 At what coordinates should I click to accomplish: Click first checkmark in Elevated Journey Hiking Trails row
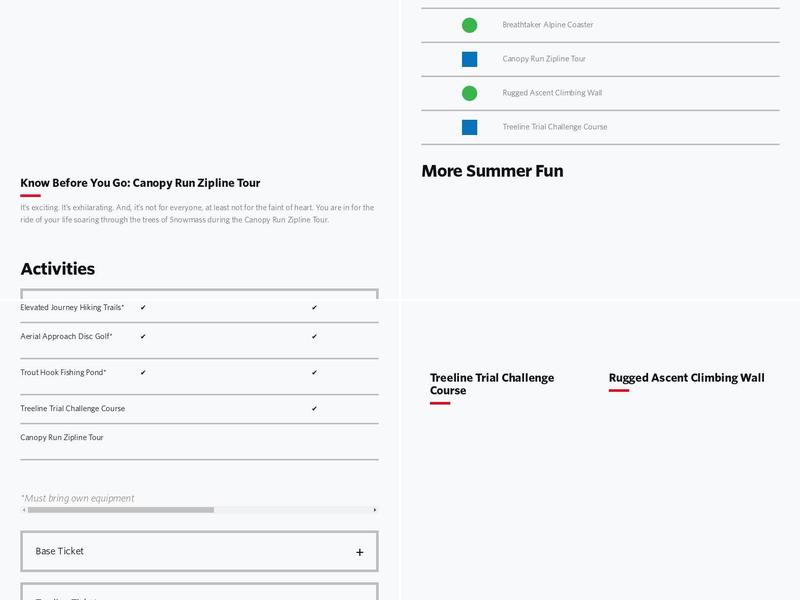pyautogui.click(x=143, y=308)
